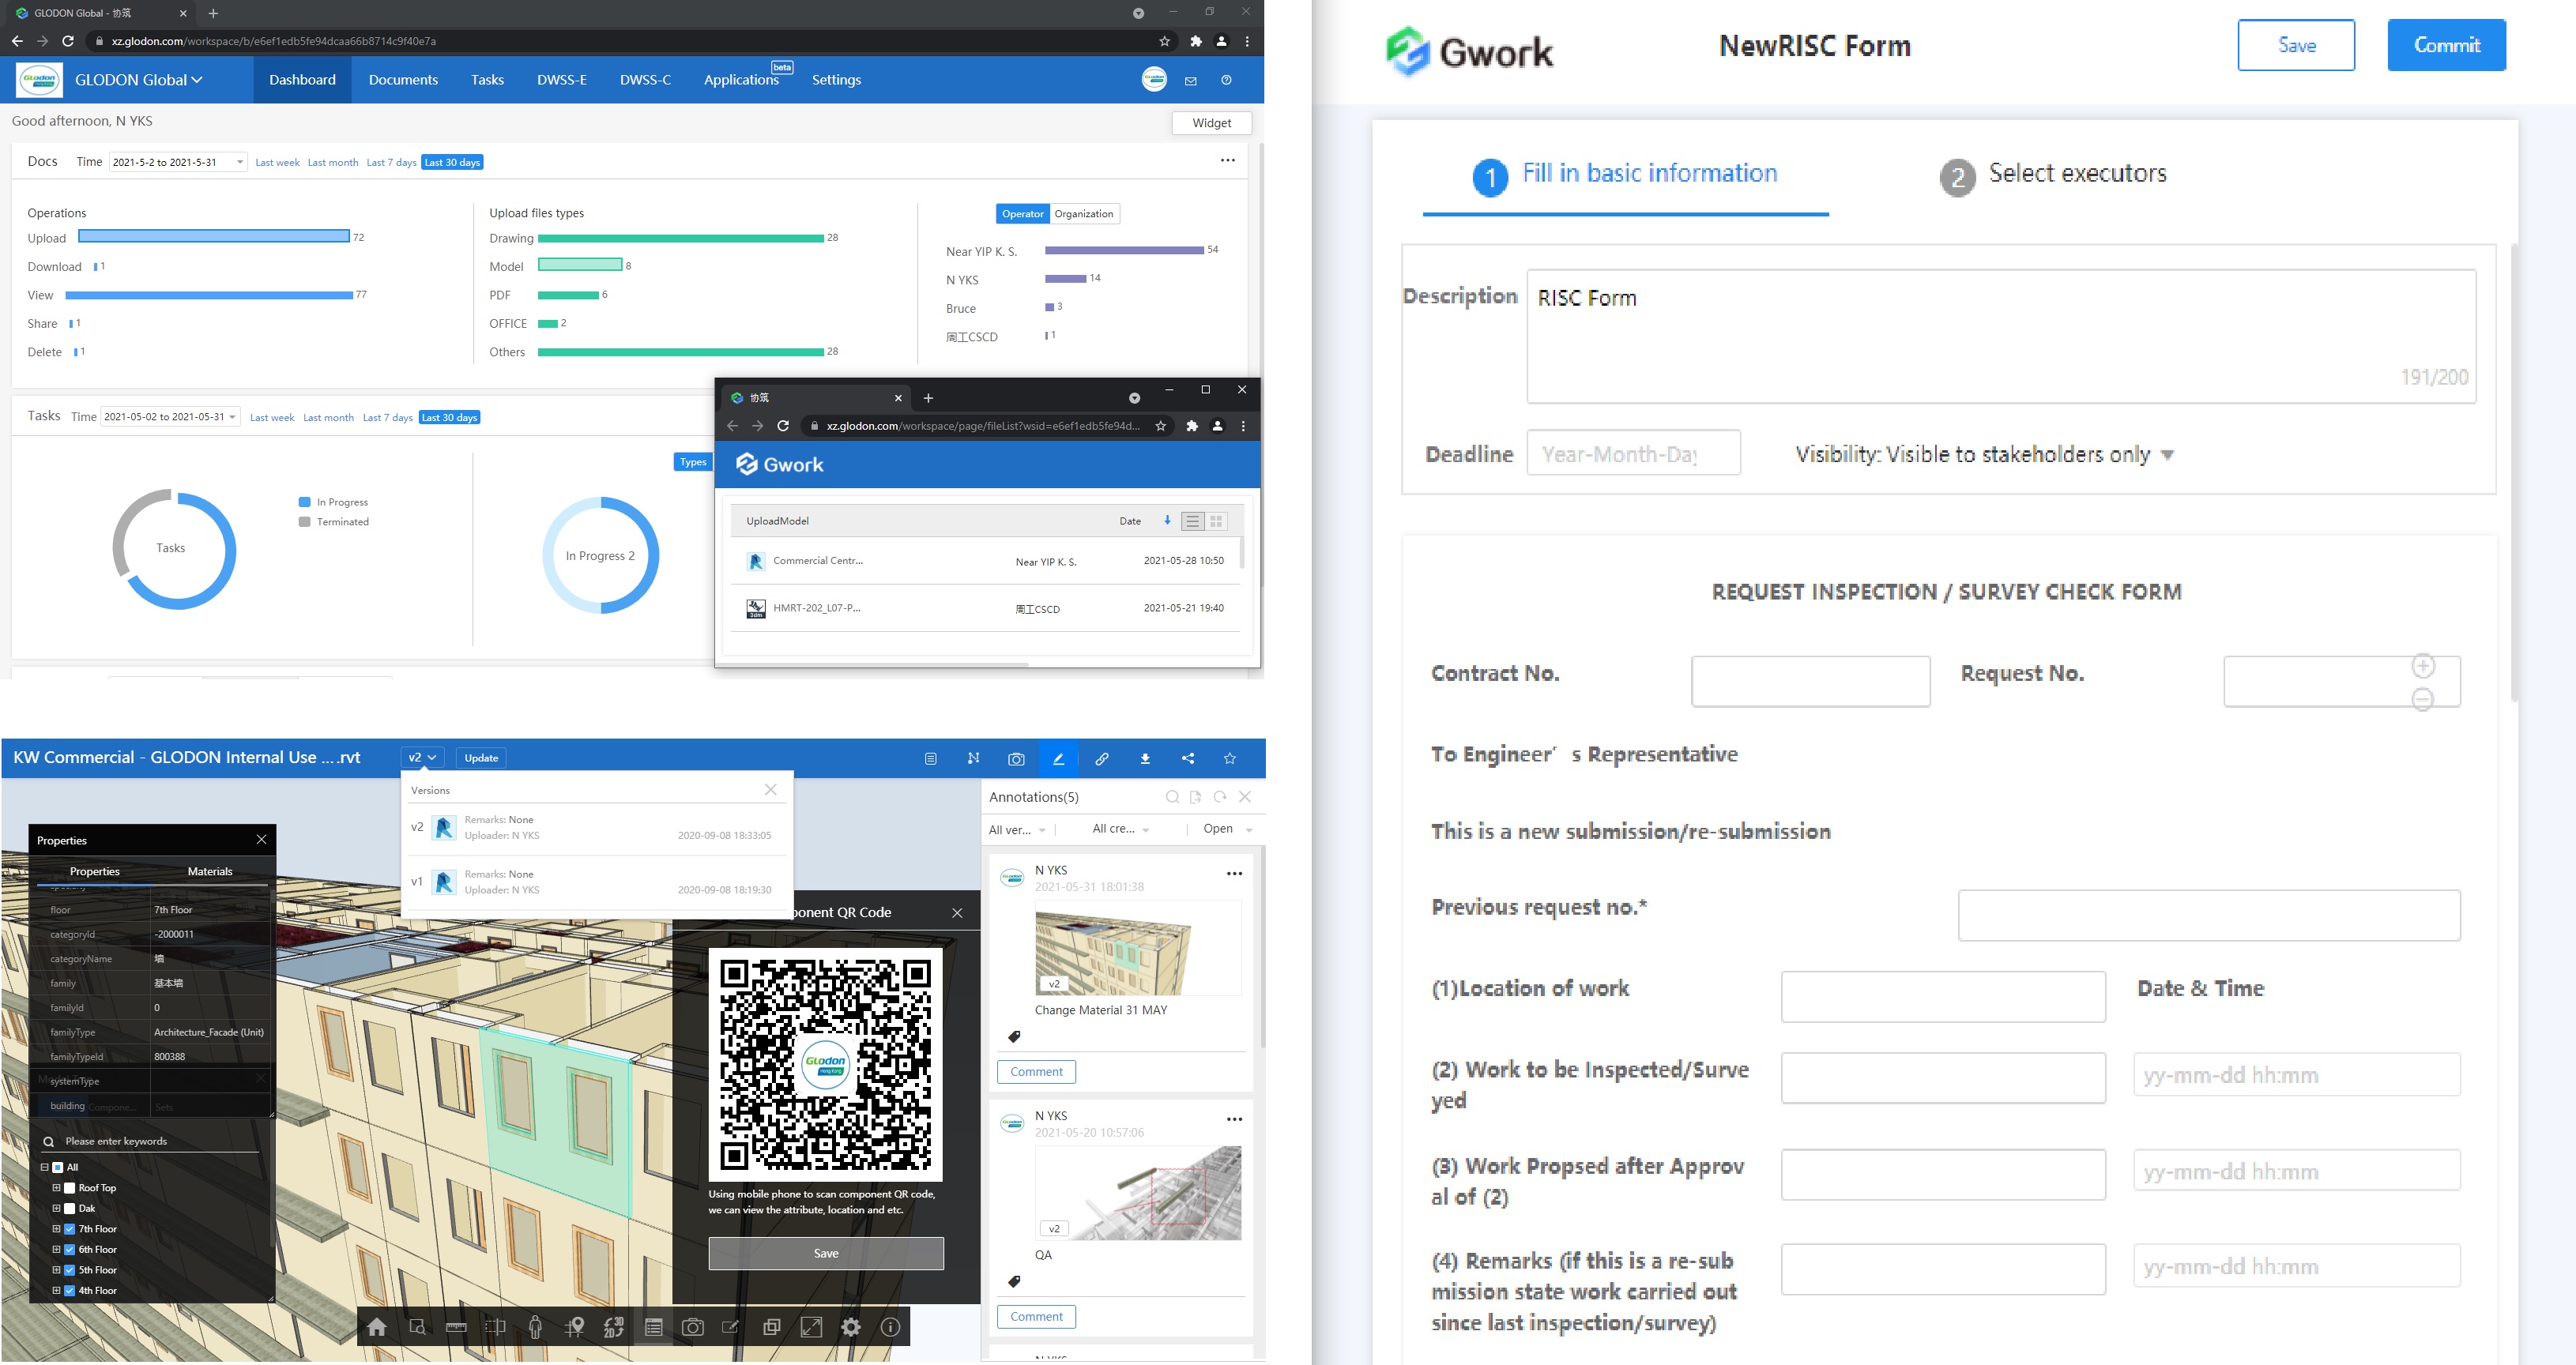Viewport: 2576px width, 1365px height.
Task: Click the share icon in model header
Action: pos(1188,759)
